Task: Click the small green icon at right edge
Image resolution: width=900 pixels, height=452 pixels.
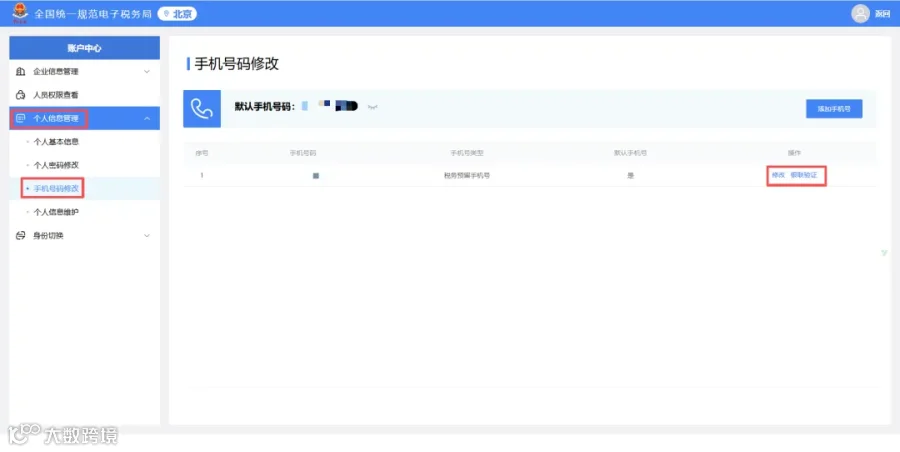Action: (884, 253)
